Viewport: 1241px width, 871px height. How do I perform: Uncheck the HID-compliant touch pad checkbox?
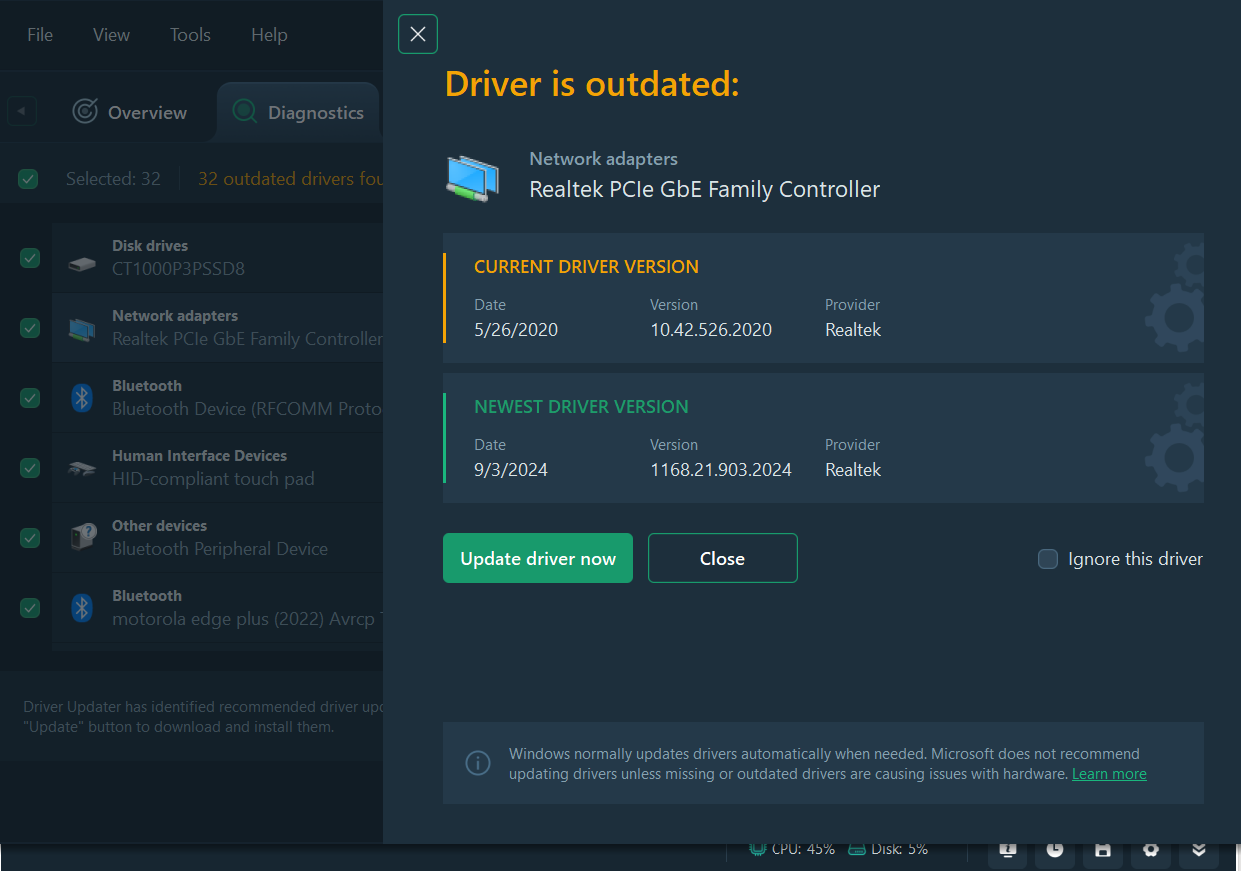(30, 468)
